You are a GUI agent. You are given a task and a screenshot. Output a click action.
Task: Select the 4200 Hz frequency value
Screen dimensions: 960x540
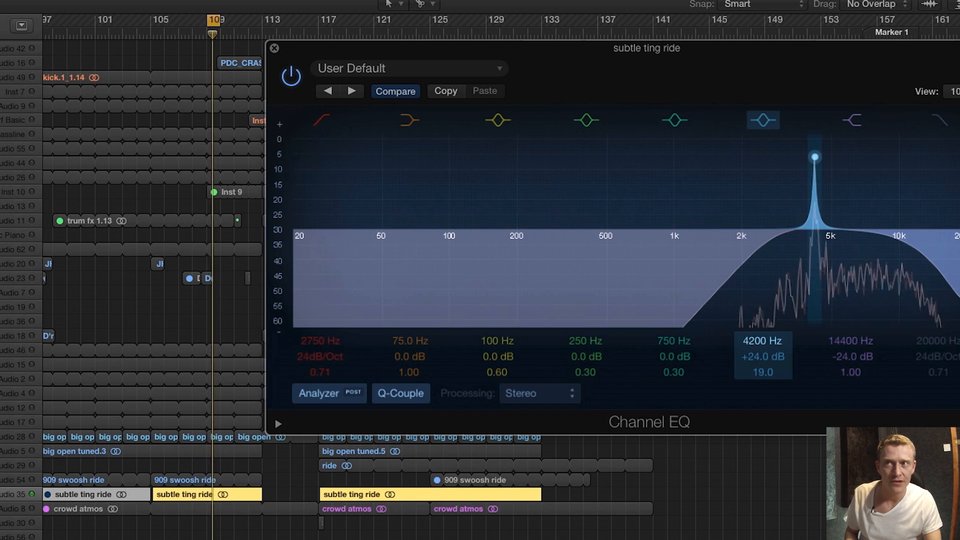point(762,340)
